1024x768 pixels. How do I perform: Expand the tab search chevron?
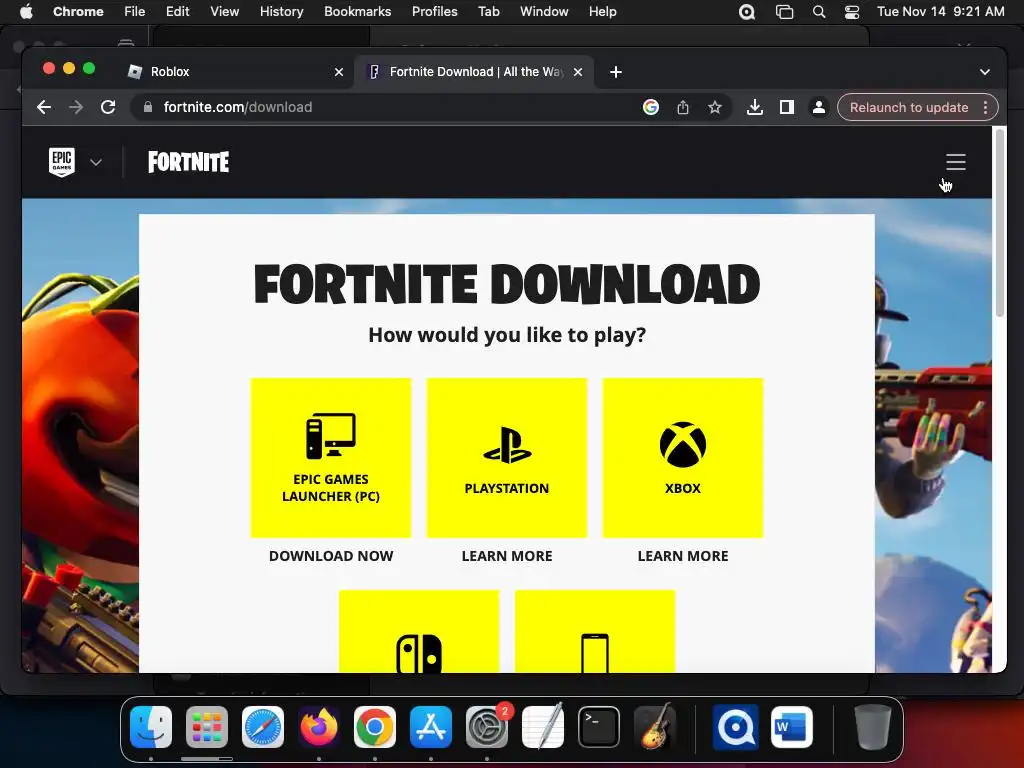[x=985, y=72]
